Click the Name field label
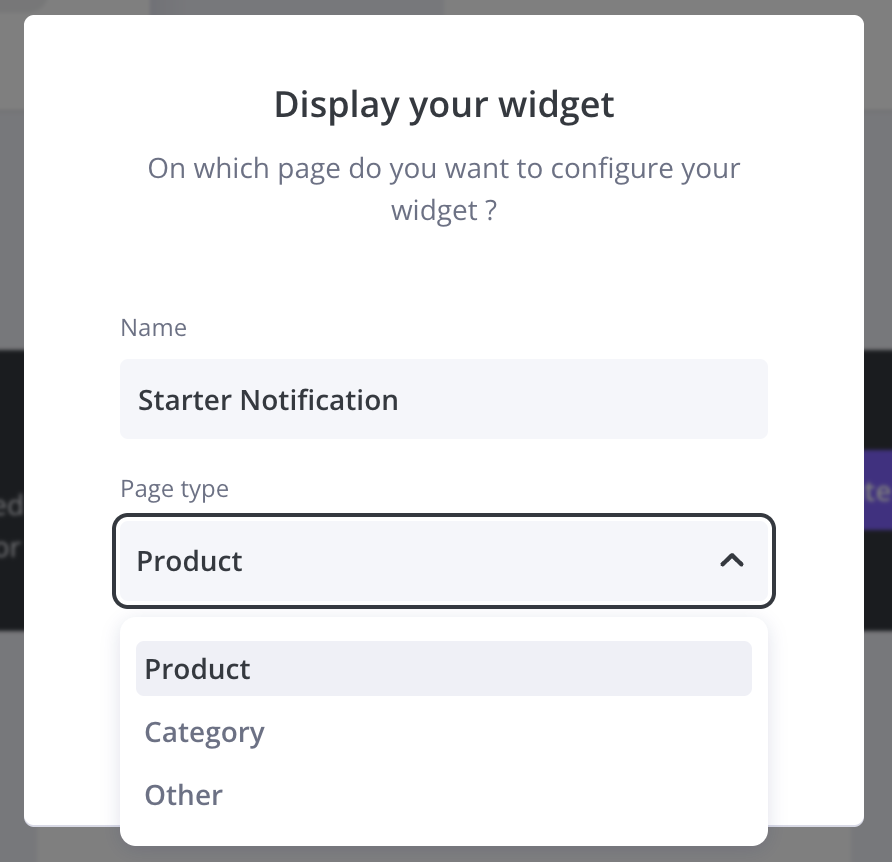The height and width of the screenshot is (862, 892). pyautogui.click(x=153, y=328)
